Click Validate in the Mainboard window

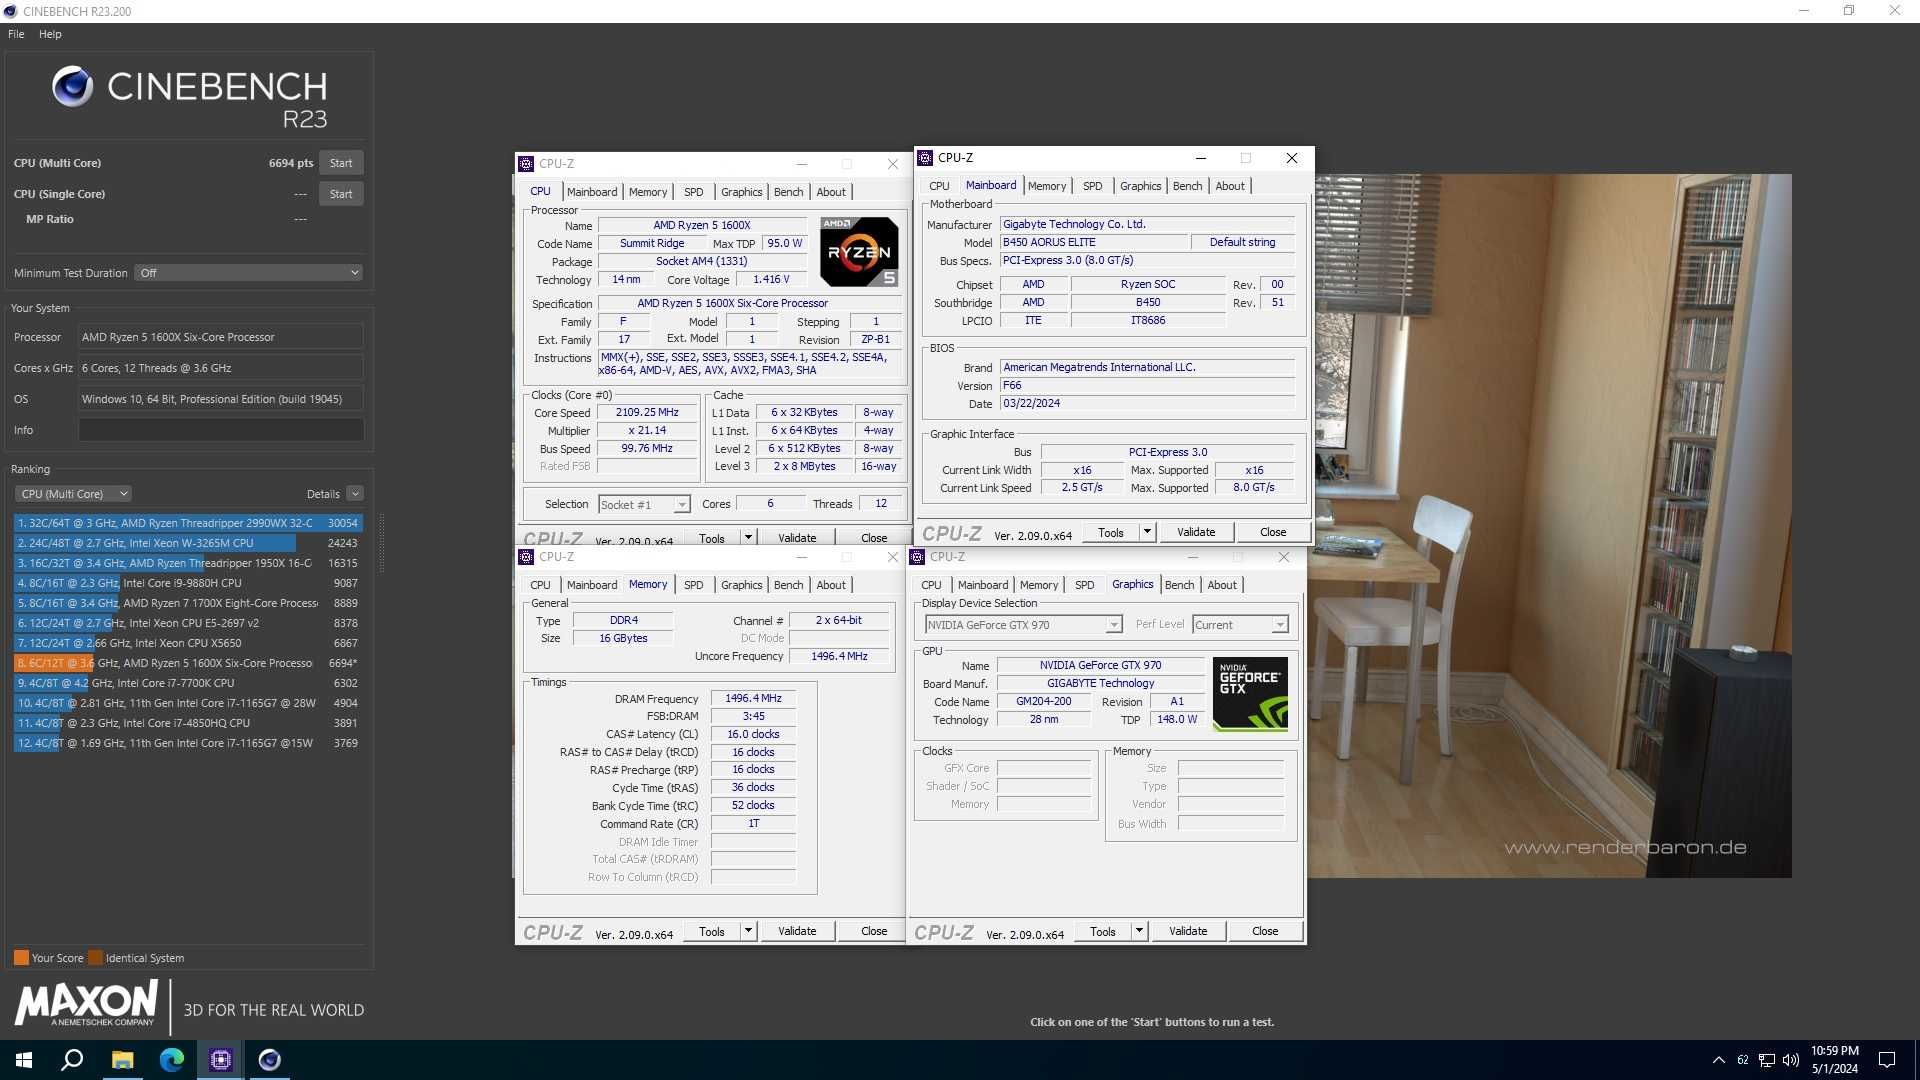[1196, 532]
